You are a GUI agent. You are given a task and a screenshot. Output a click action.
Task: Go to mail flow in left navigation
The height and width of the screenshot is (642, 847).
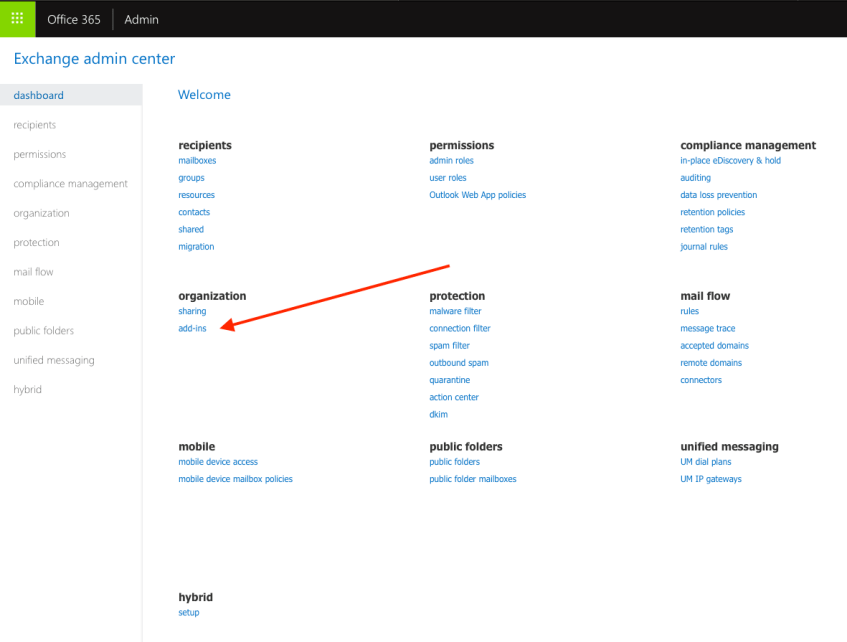tap(33, 272)
